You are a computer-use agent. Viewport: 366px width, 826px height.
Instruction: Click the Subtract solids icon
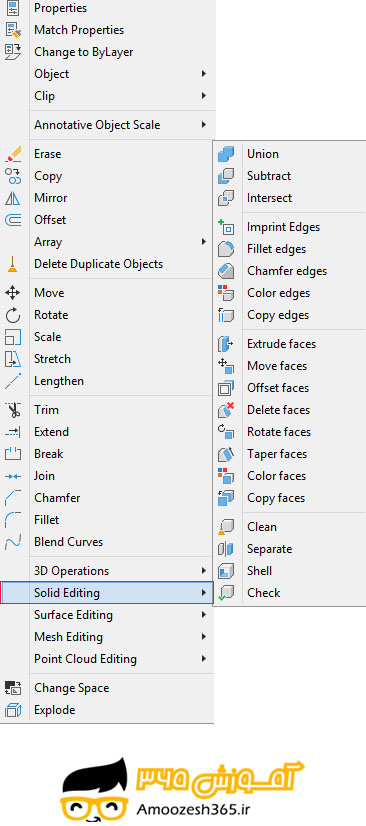point(226,176)
